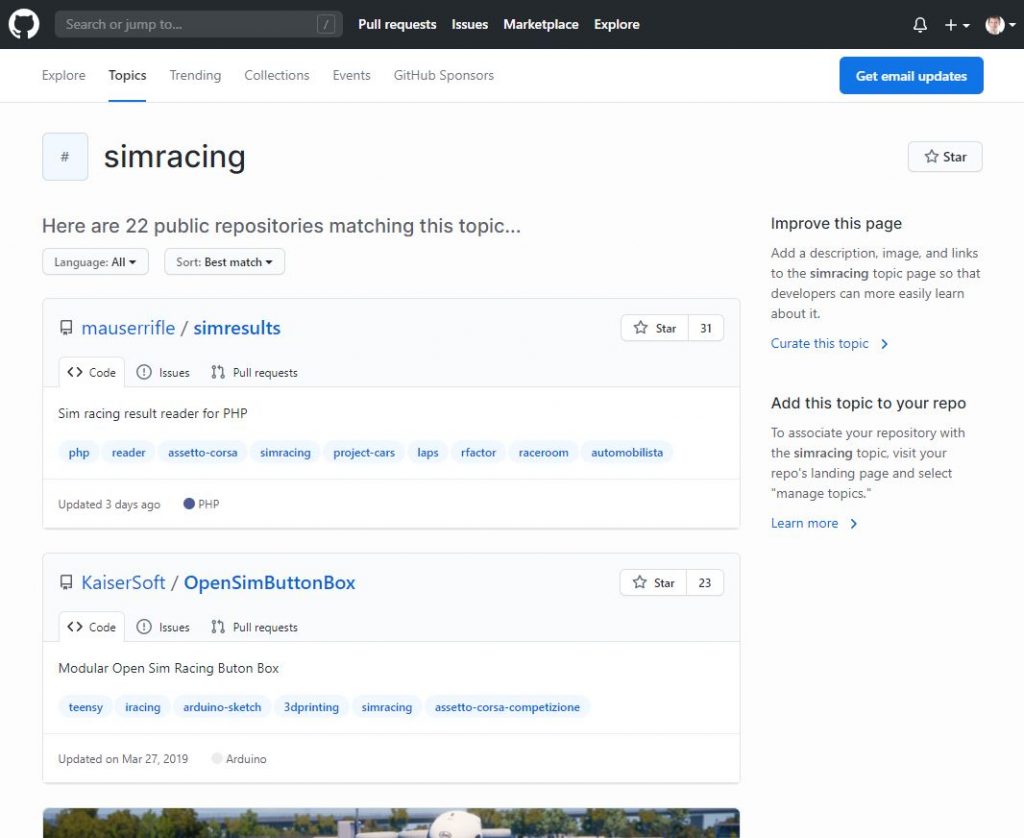This screenshot has width=1024, height=838.
Task: Click the reader topic tag
Action: [x=128, y=452]
